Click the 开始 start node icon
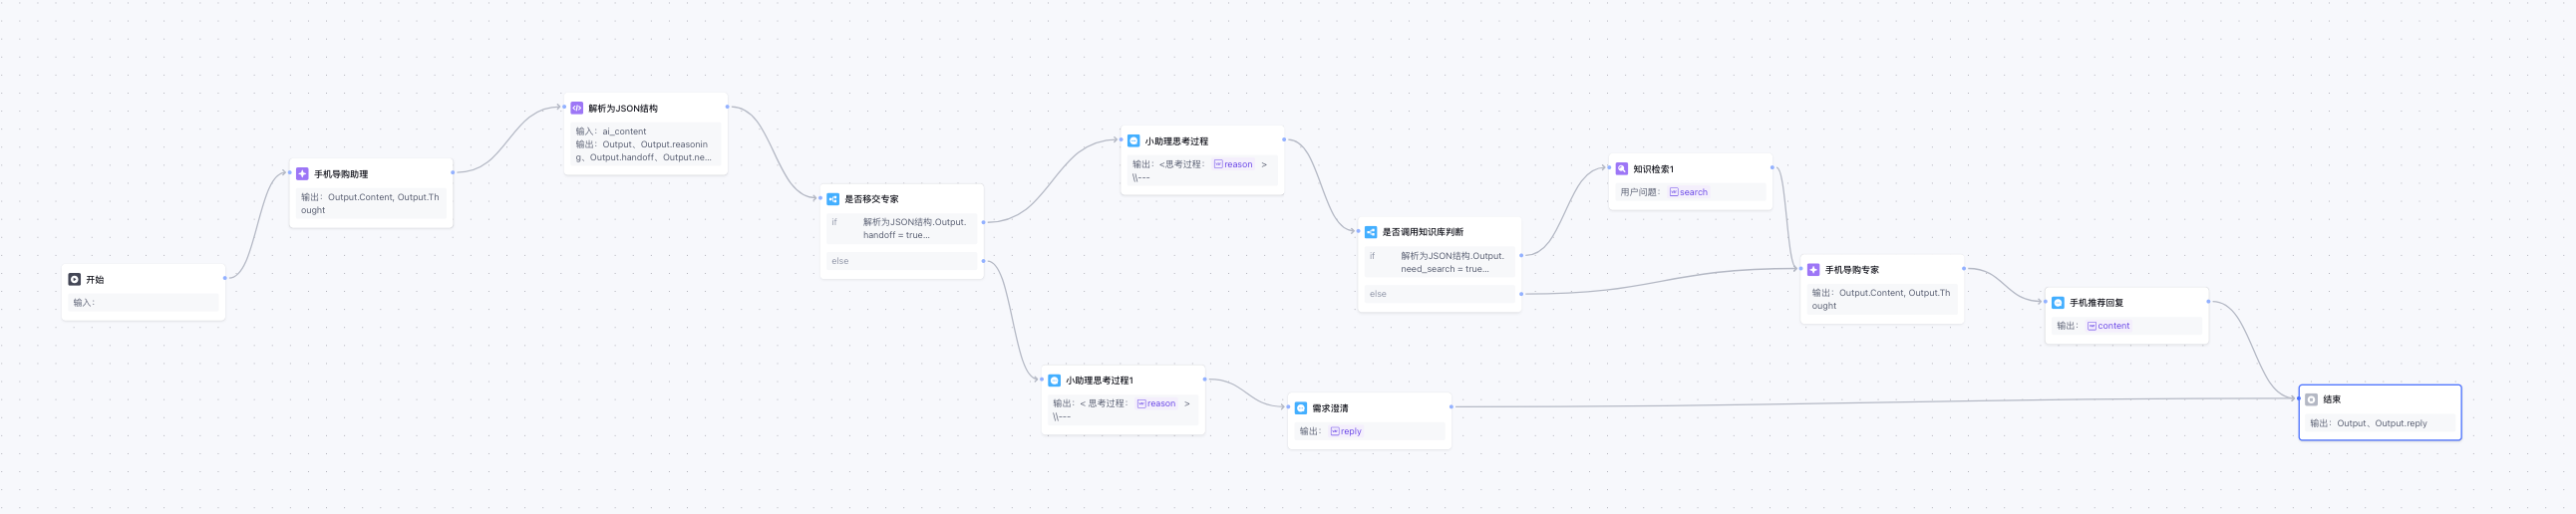 point(74,280)
